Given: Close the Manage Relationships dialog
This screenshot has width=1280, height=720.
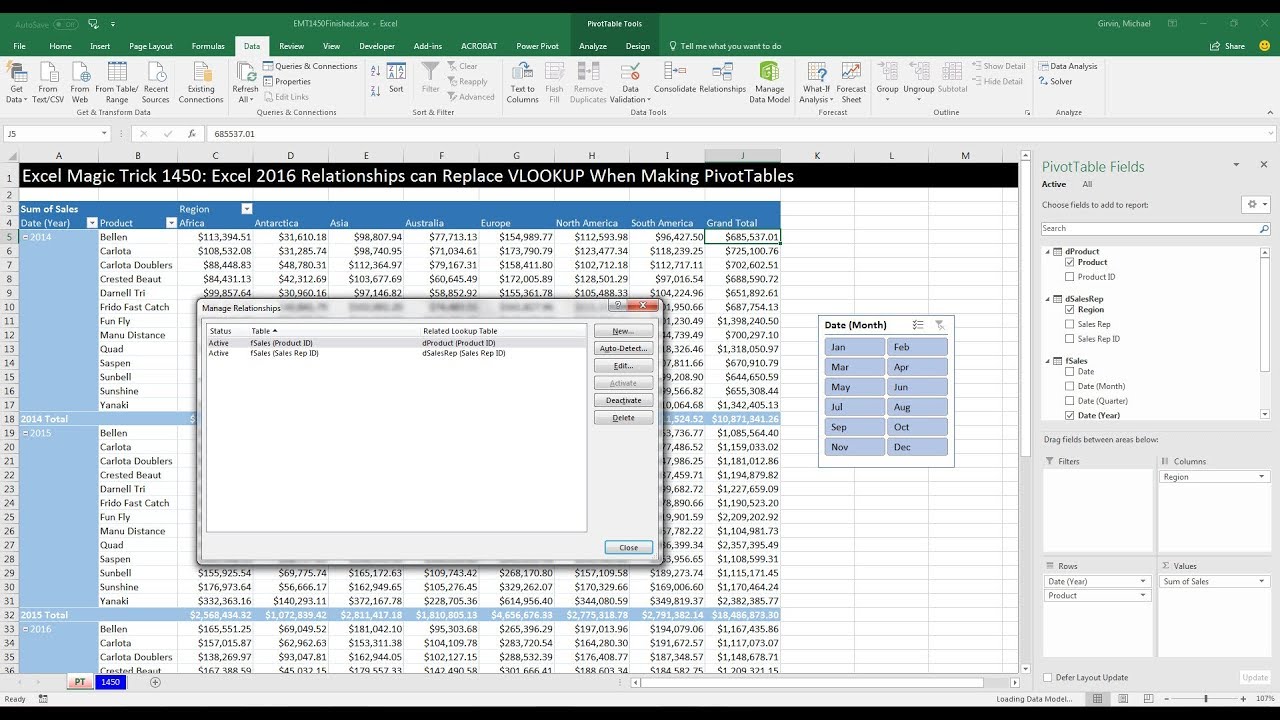Looking at the screenshot, I should [x=628, y=547].
